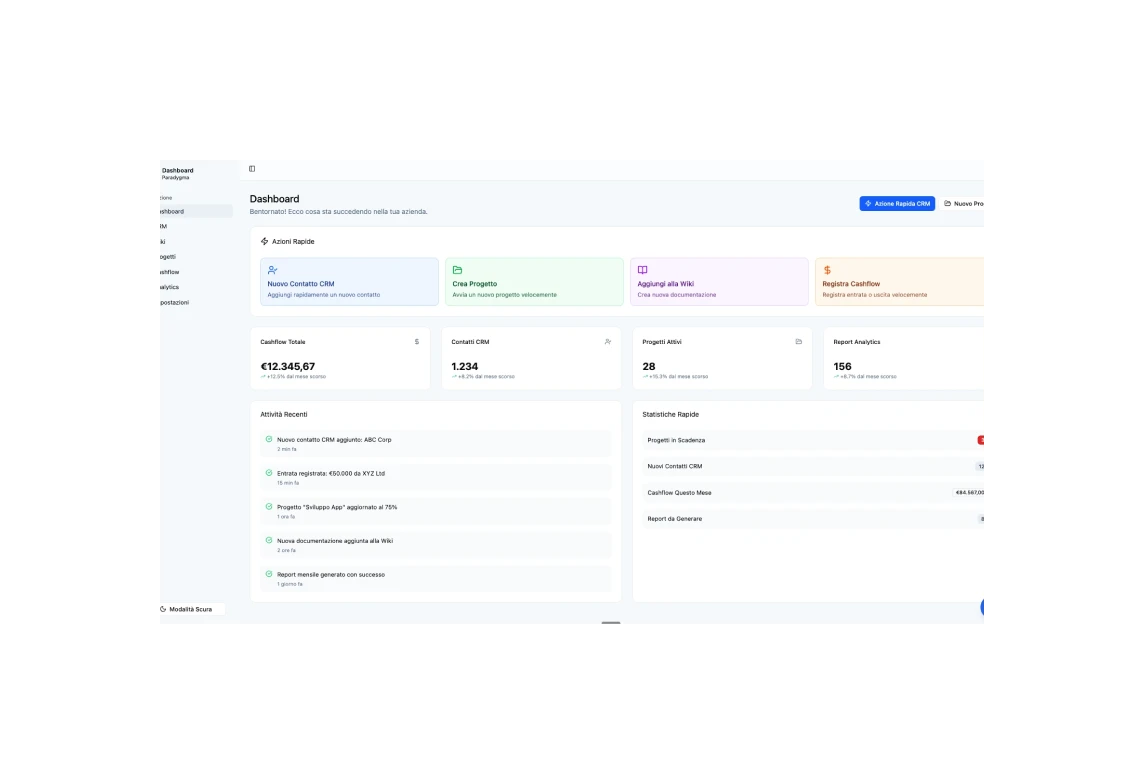Click 'Nuovo contatto CRM aggiunto: ABC Corp'
The width and height of the screenshot is (1144, 784).
(x=334, y=440)
